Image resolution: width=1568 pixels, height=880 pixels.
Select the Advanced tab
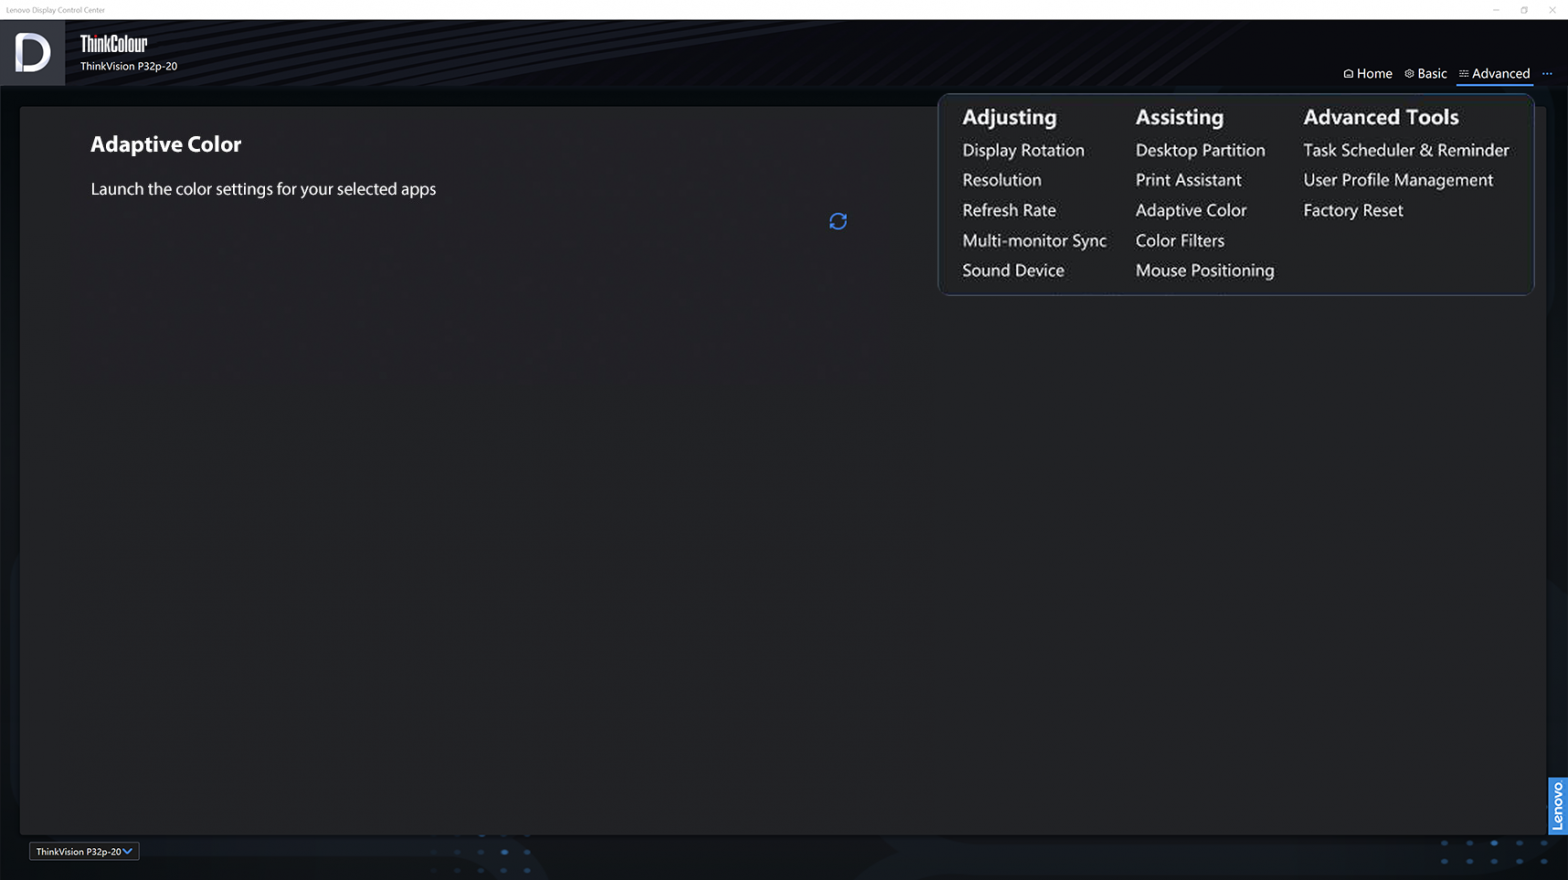point(1494,73)
